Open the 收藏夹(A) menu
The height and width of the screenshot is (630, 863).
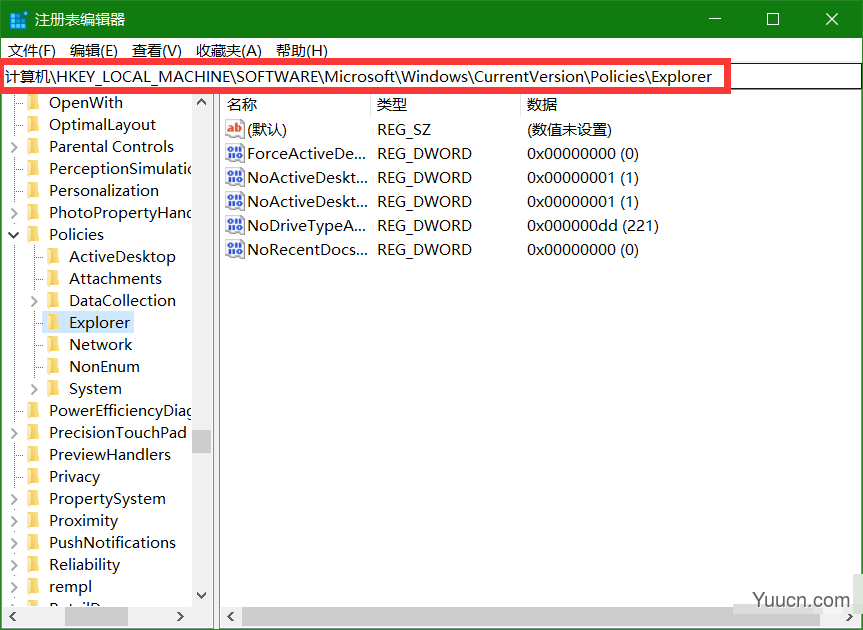click(229, 51)
